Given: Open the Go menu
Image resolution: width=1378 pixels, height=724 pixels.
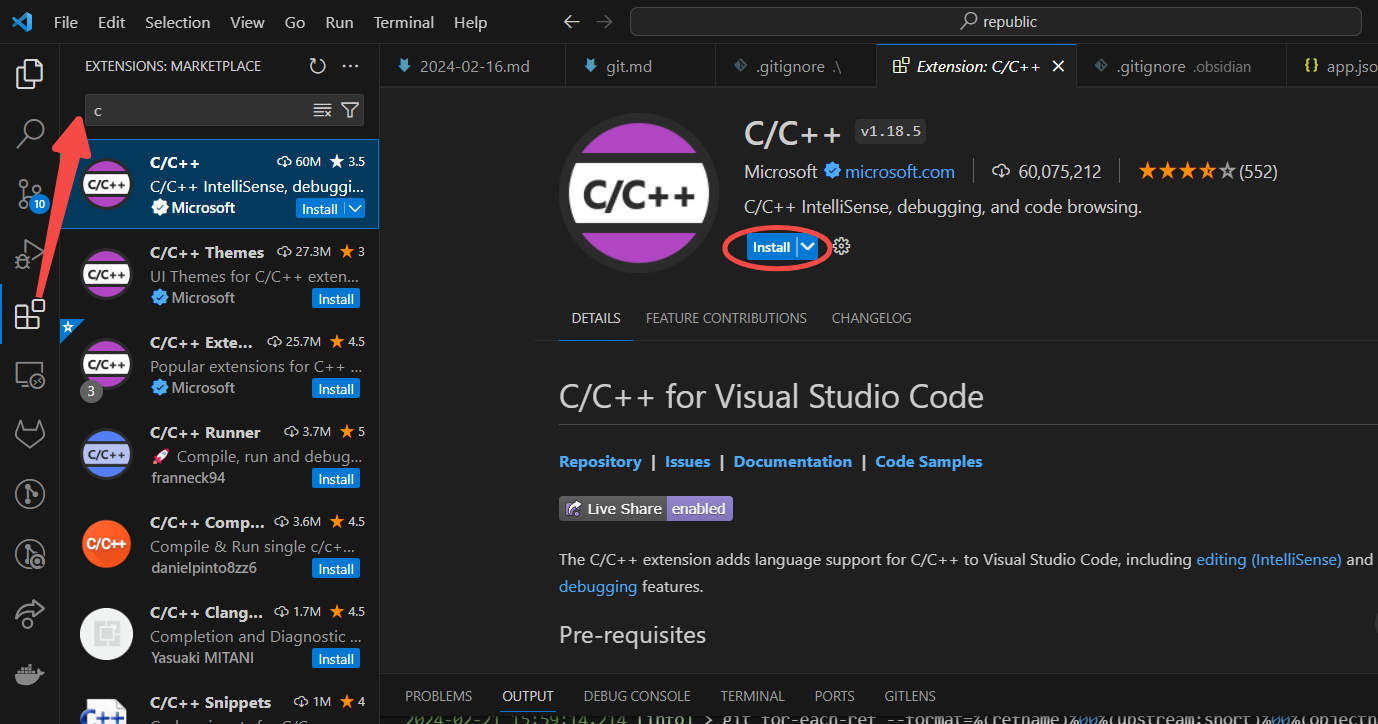Looking at the screenshot, I should (295, 22).
